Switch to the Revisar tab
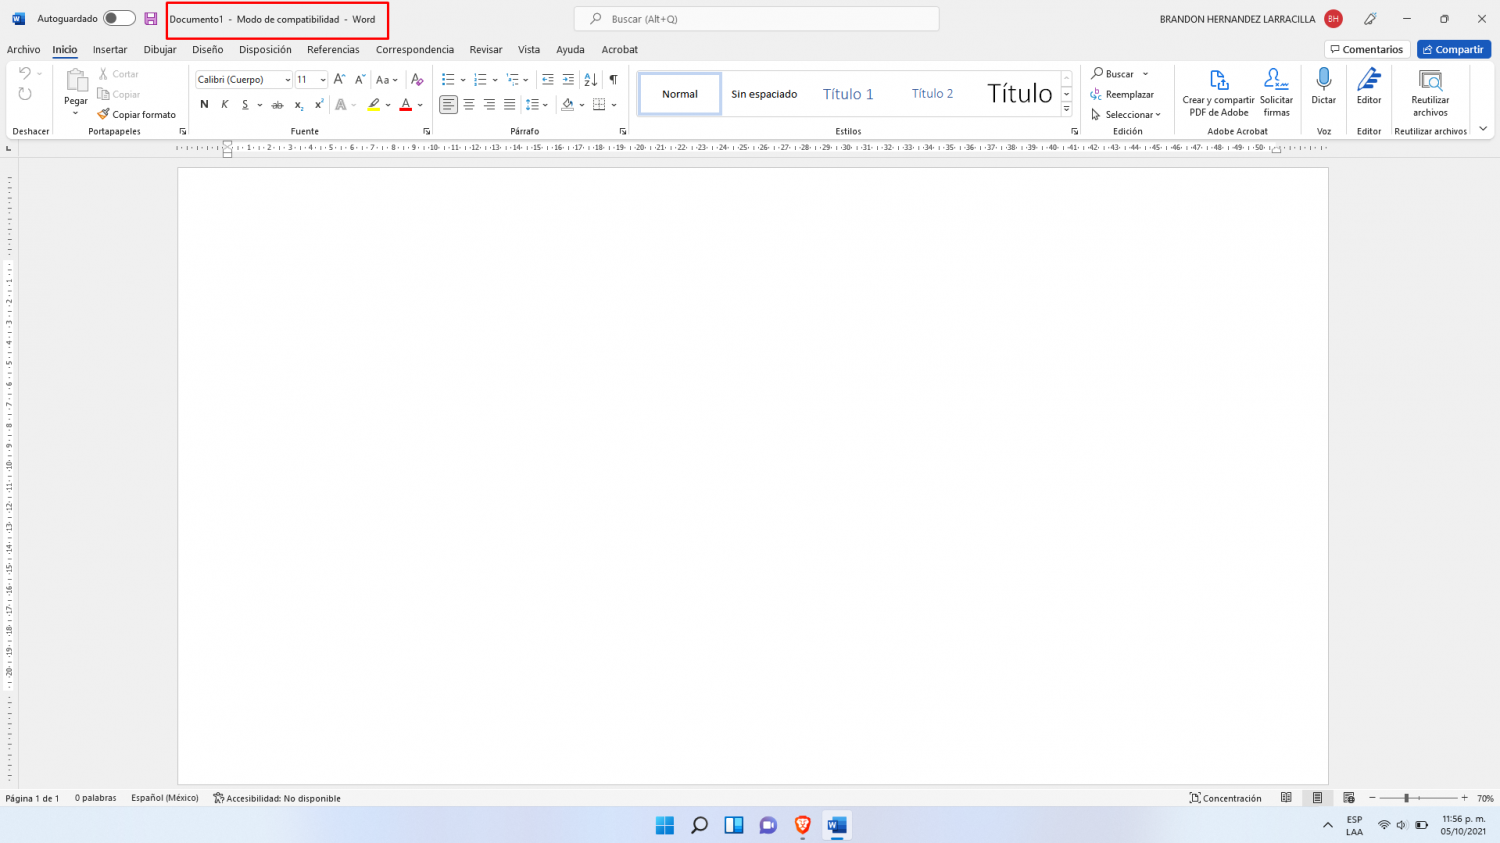The height and width of the screenshot is (843, 1500). pos(486,49)
